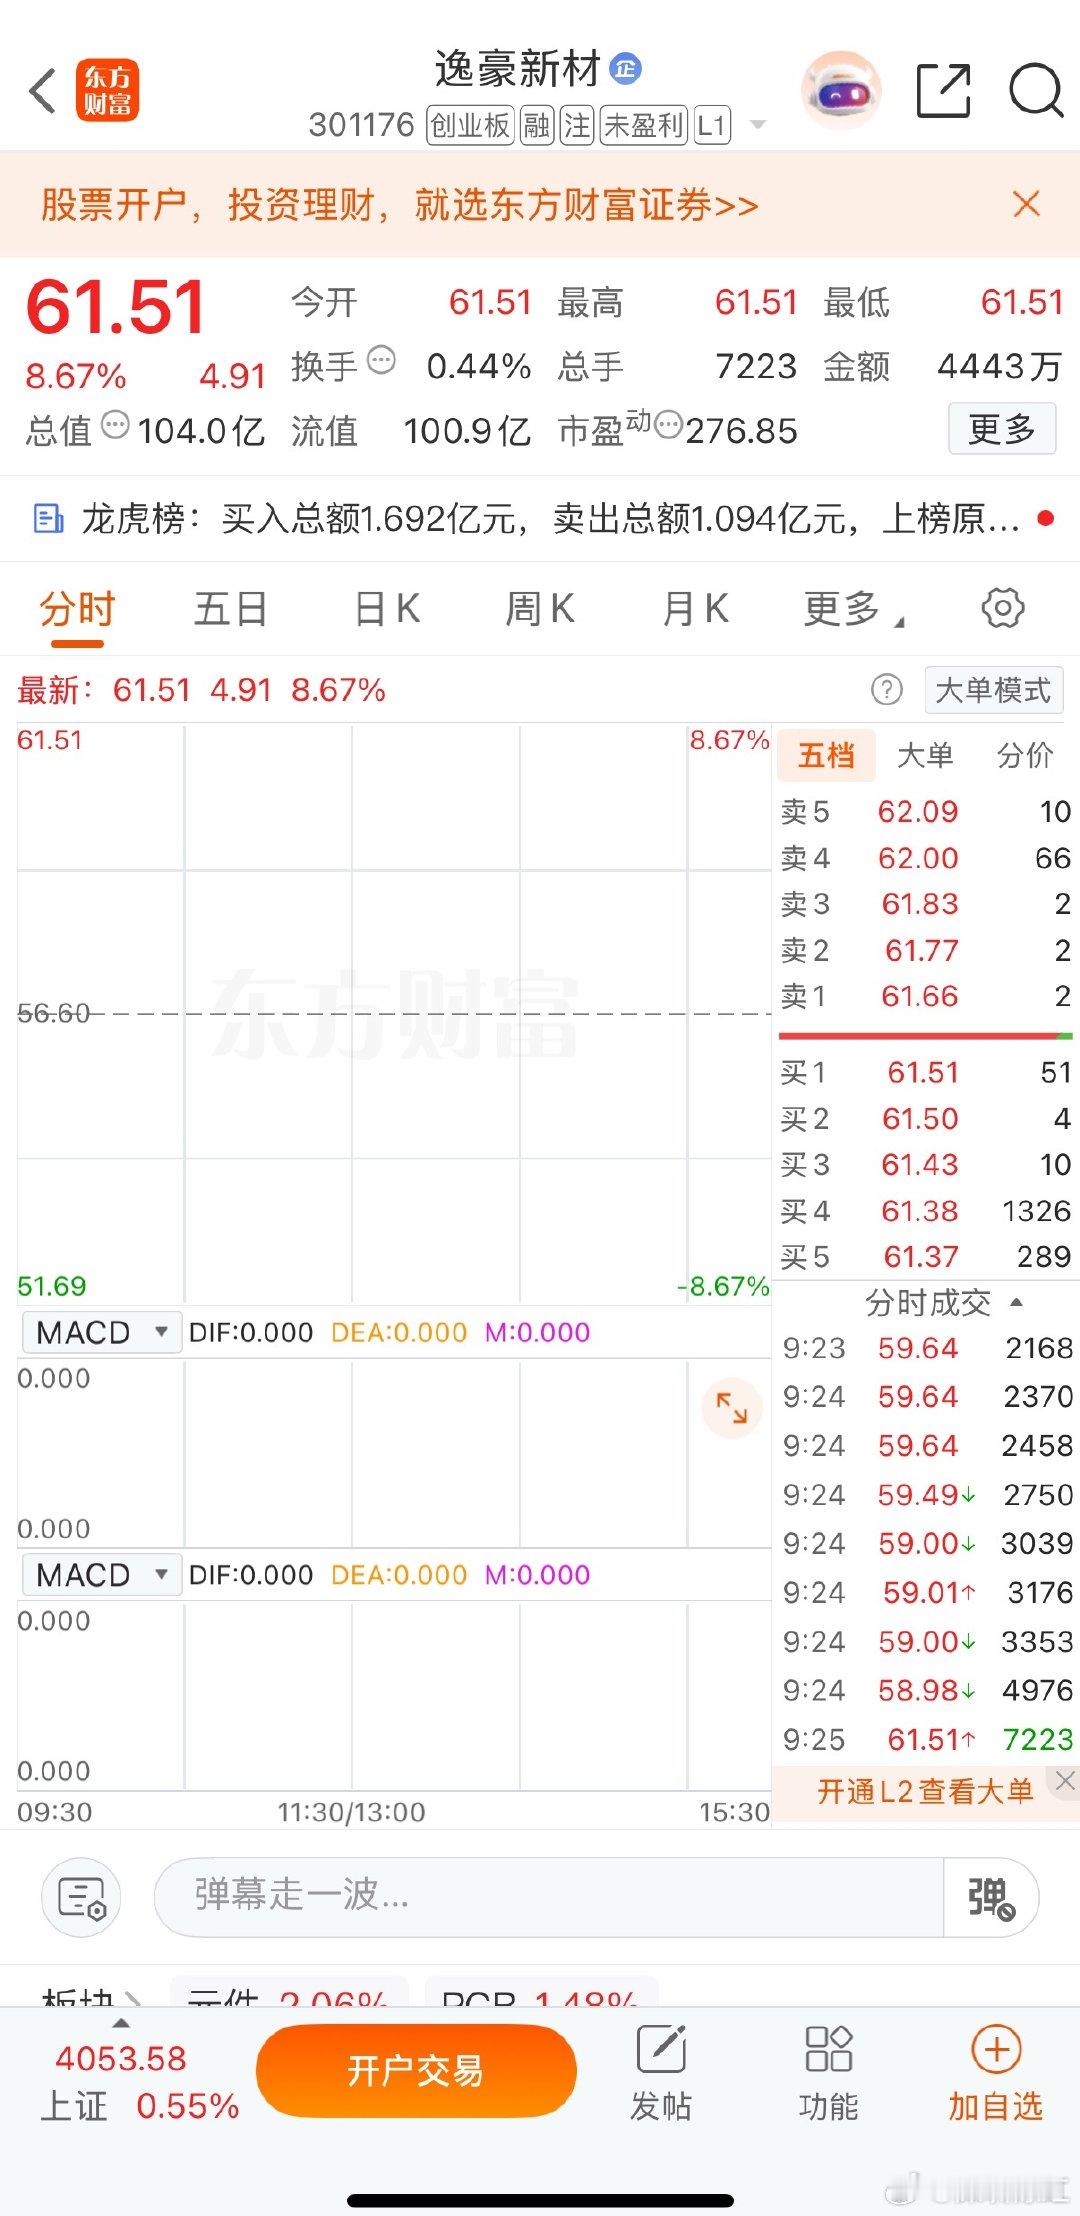Expand the stock title dropdown arrow
Screen dimensions: 1080x2216
(758, 125)
